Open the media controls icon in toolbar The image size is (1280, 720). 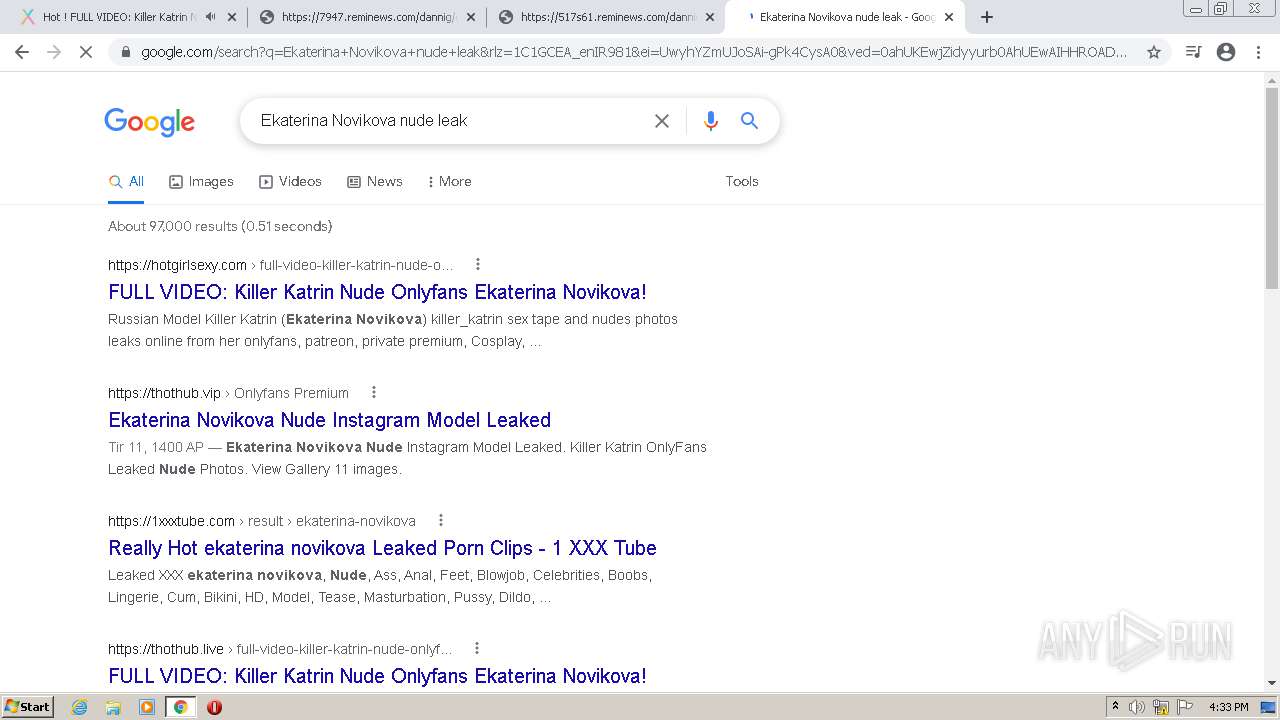click(x=1193, y=52)
